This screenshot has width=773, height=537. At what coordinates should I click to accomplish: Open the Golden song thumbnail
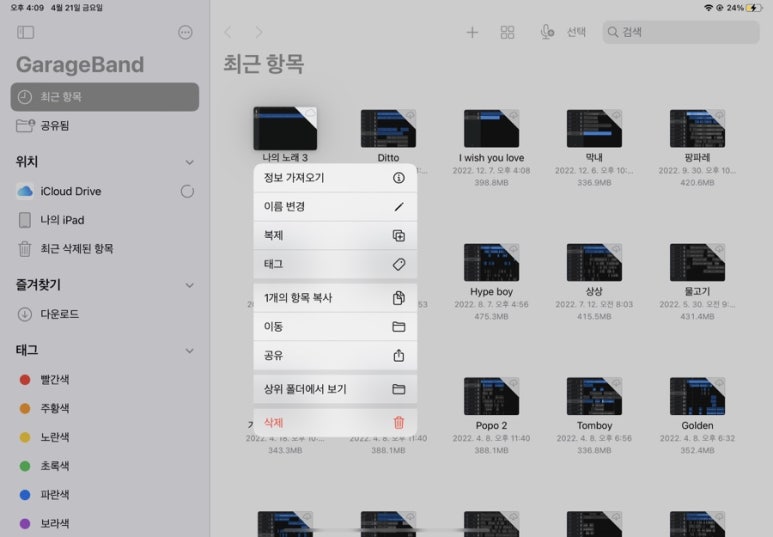(x=698, y=396)
